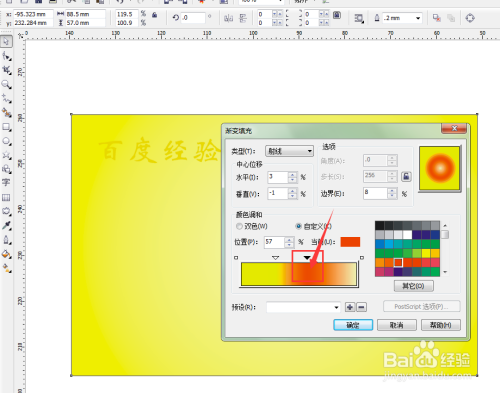Select the Zoom magnifier tool
This screenshot has height=393, width=500.
(x=6, y=84)
